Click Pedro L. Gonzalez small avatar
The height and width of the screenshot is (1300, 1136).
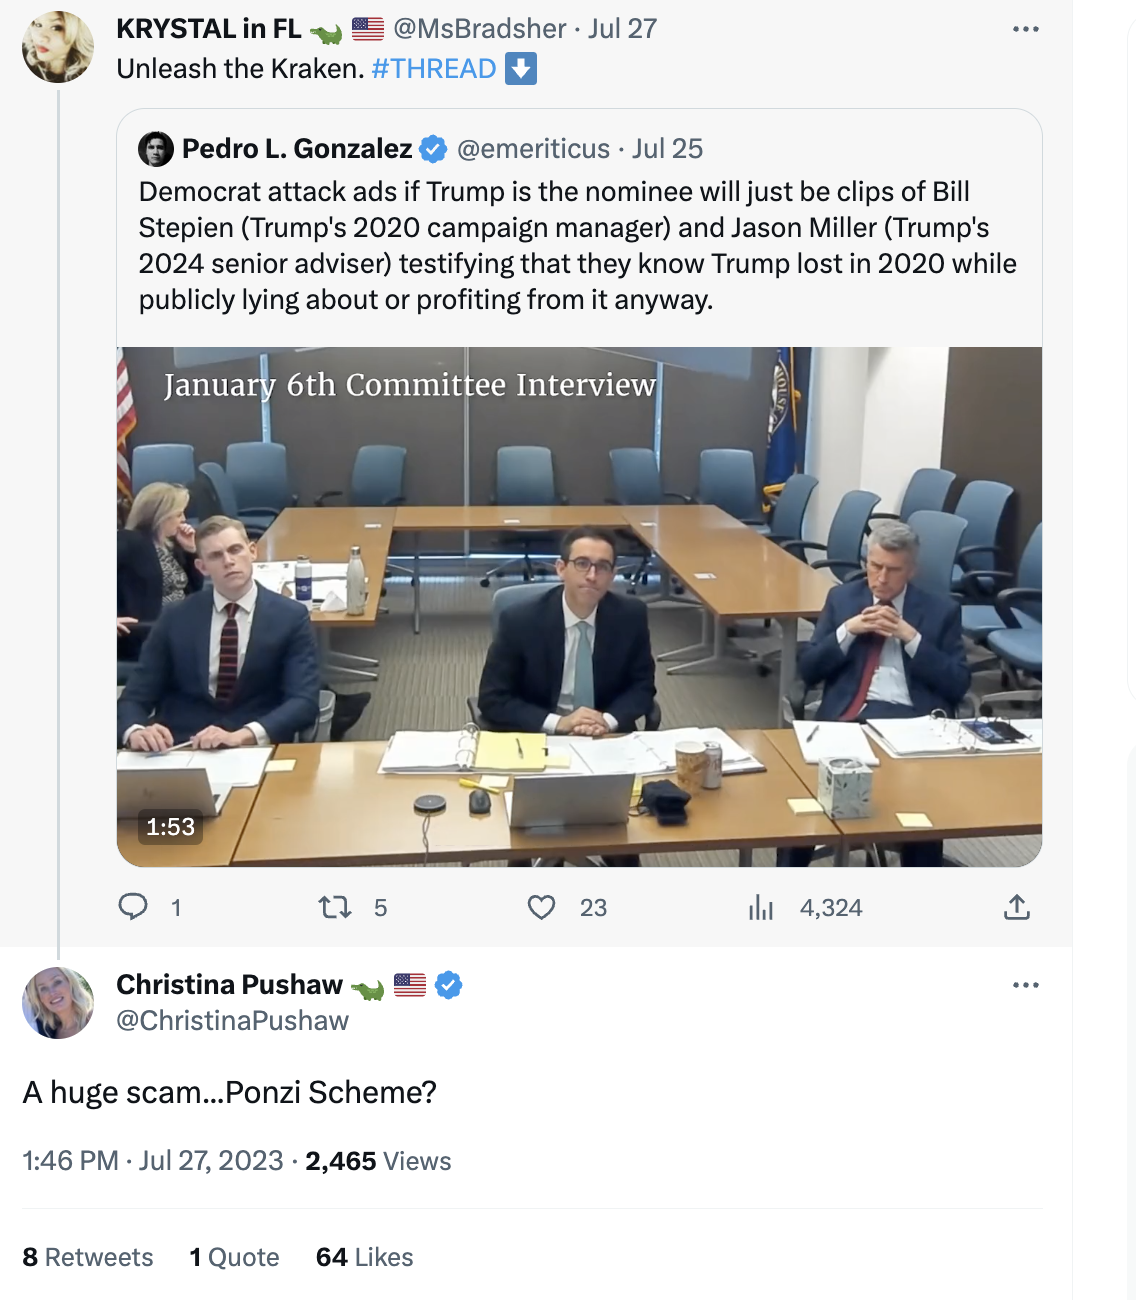coord(156,149)
